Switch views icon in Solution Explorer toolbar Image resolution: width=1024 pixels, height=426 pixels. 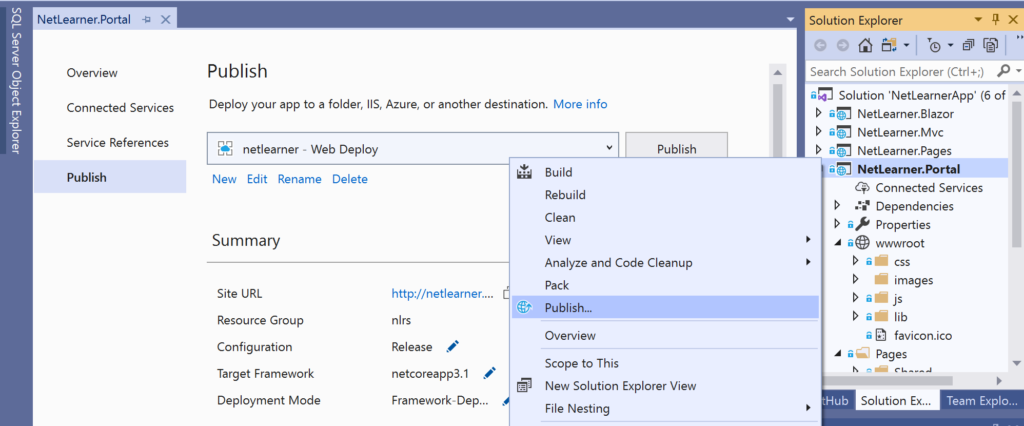[x=889, y=46]
